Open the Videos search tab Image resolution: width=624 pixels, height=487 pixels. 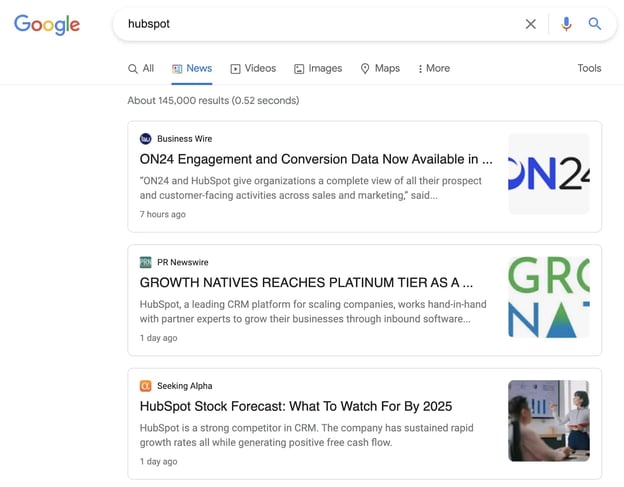[253, 68]
